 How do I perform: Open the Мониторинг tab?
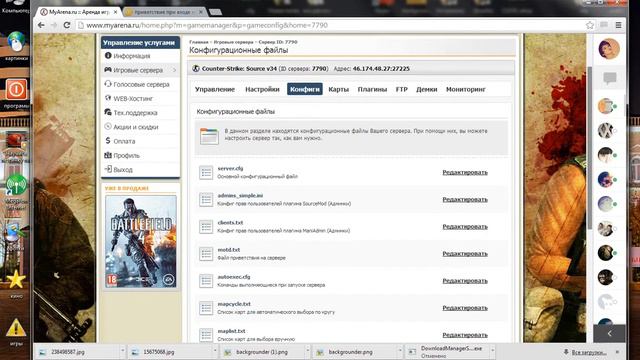coord(466,89)
